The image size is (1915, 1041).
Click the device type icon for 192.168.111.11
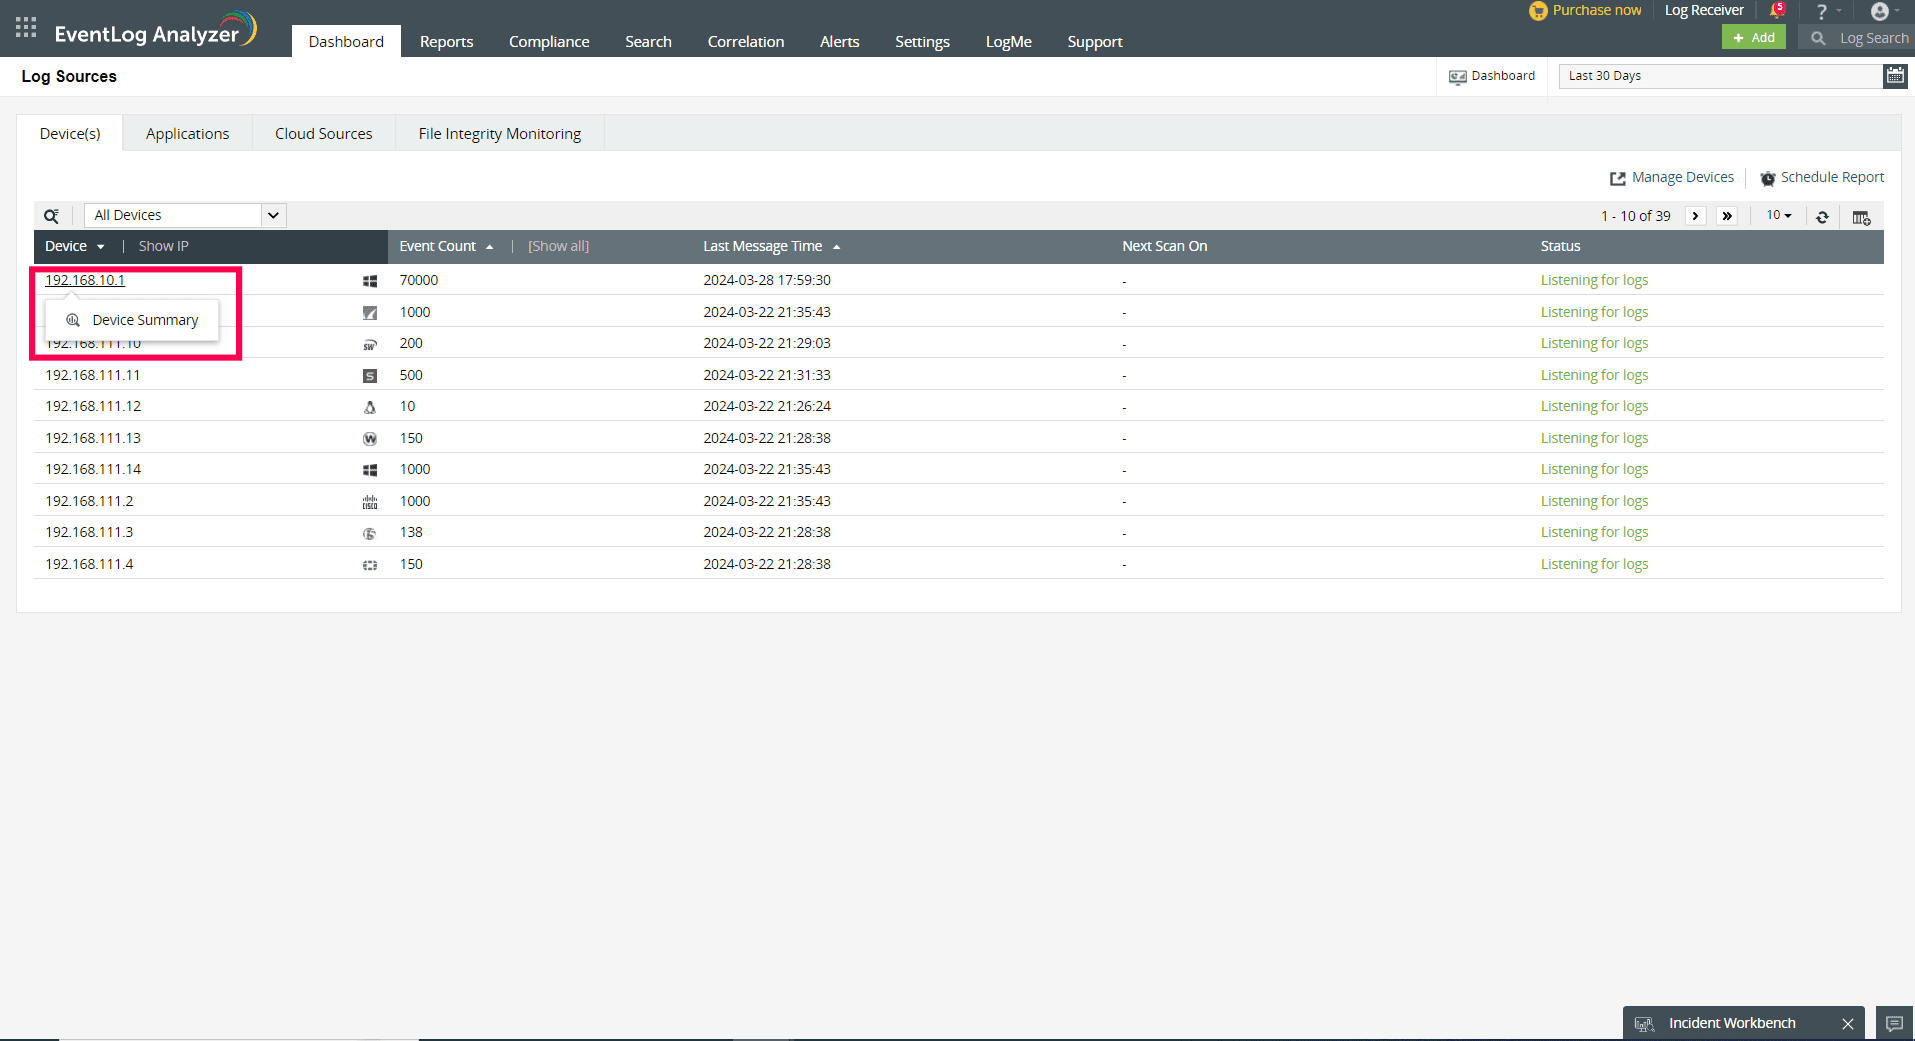tap(370, 376)
